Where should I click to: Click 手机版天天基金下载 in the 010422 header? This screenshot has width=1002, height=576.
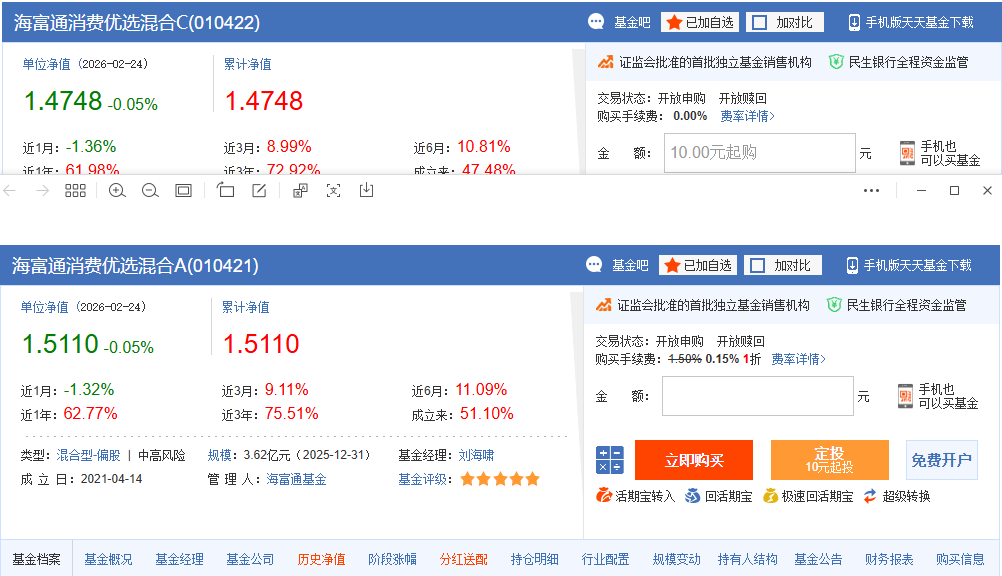coord(911,22)
